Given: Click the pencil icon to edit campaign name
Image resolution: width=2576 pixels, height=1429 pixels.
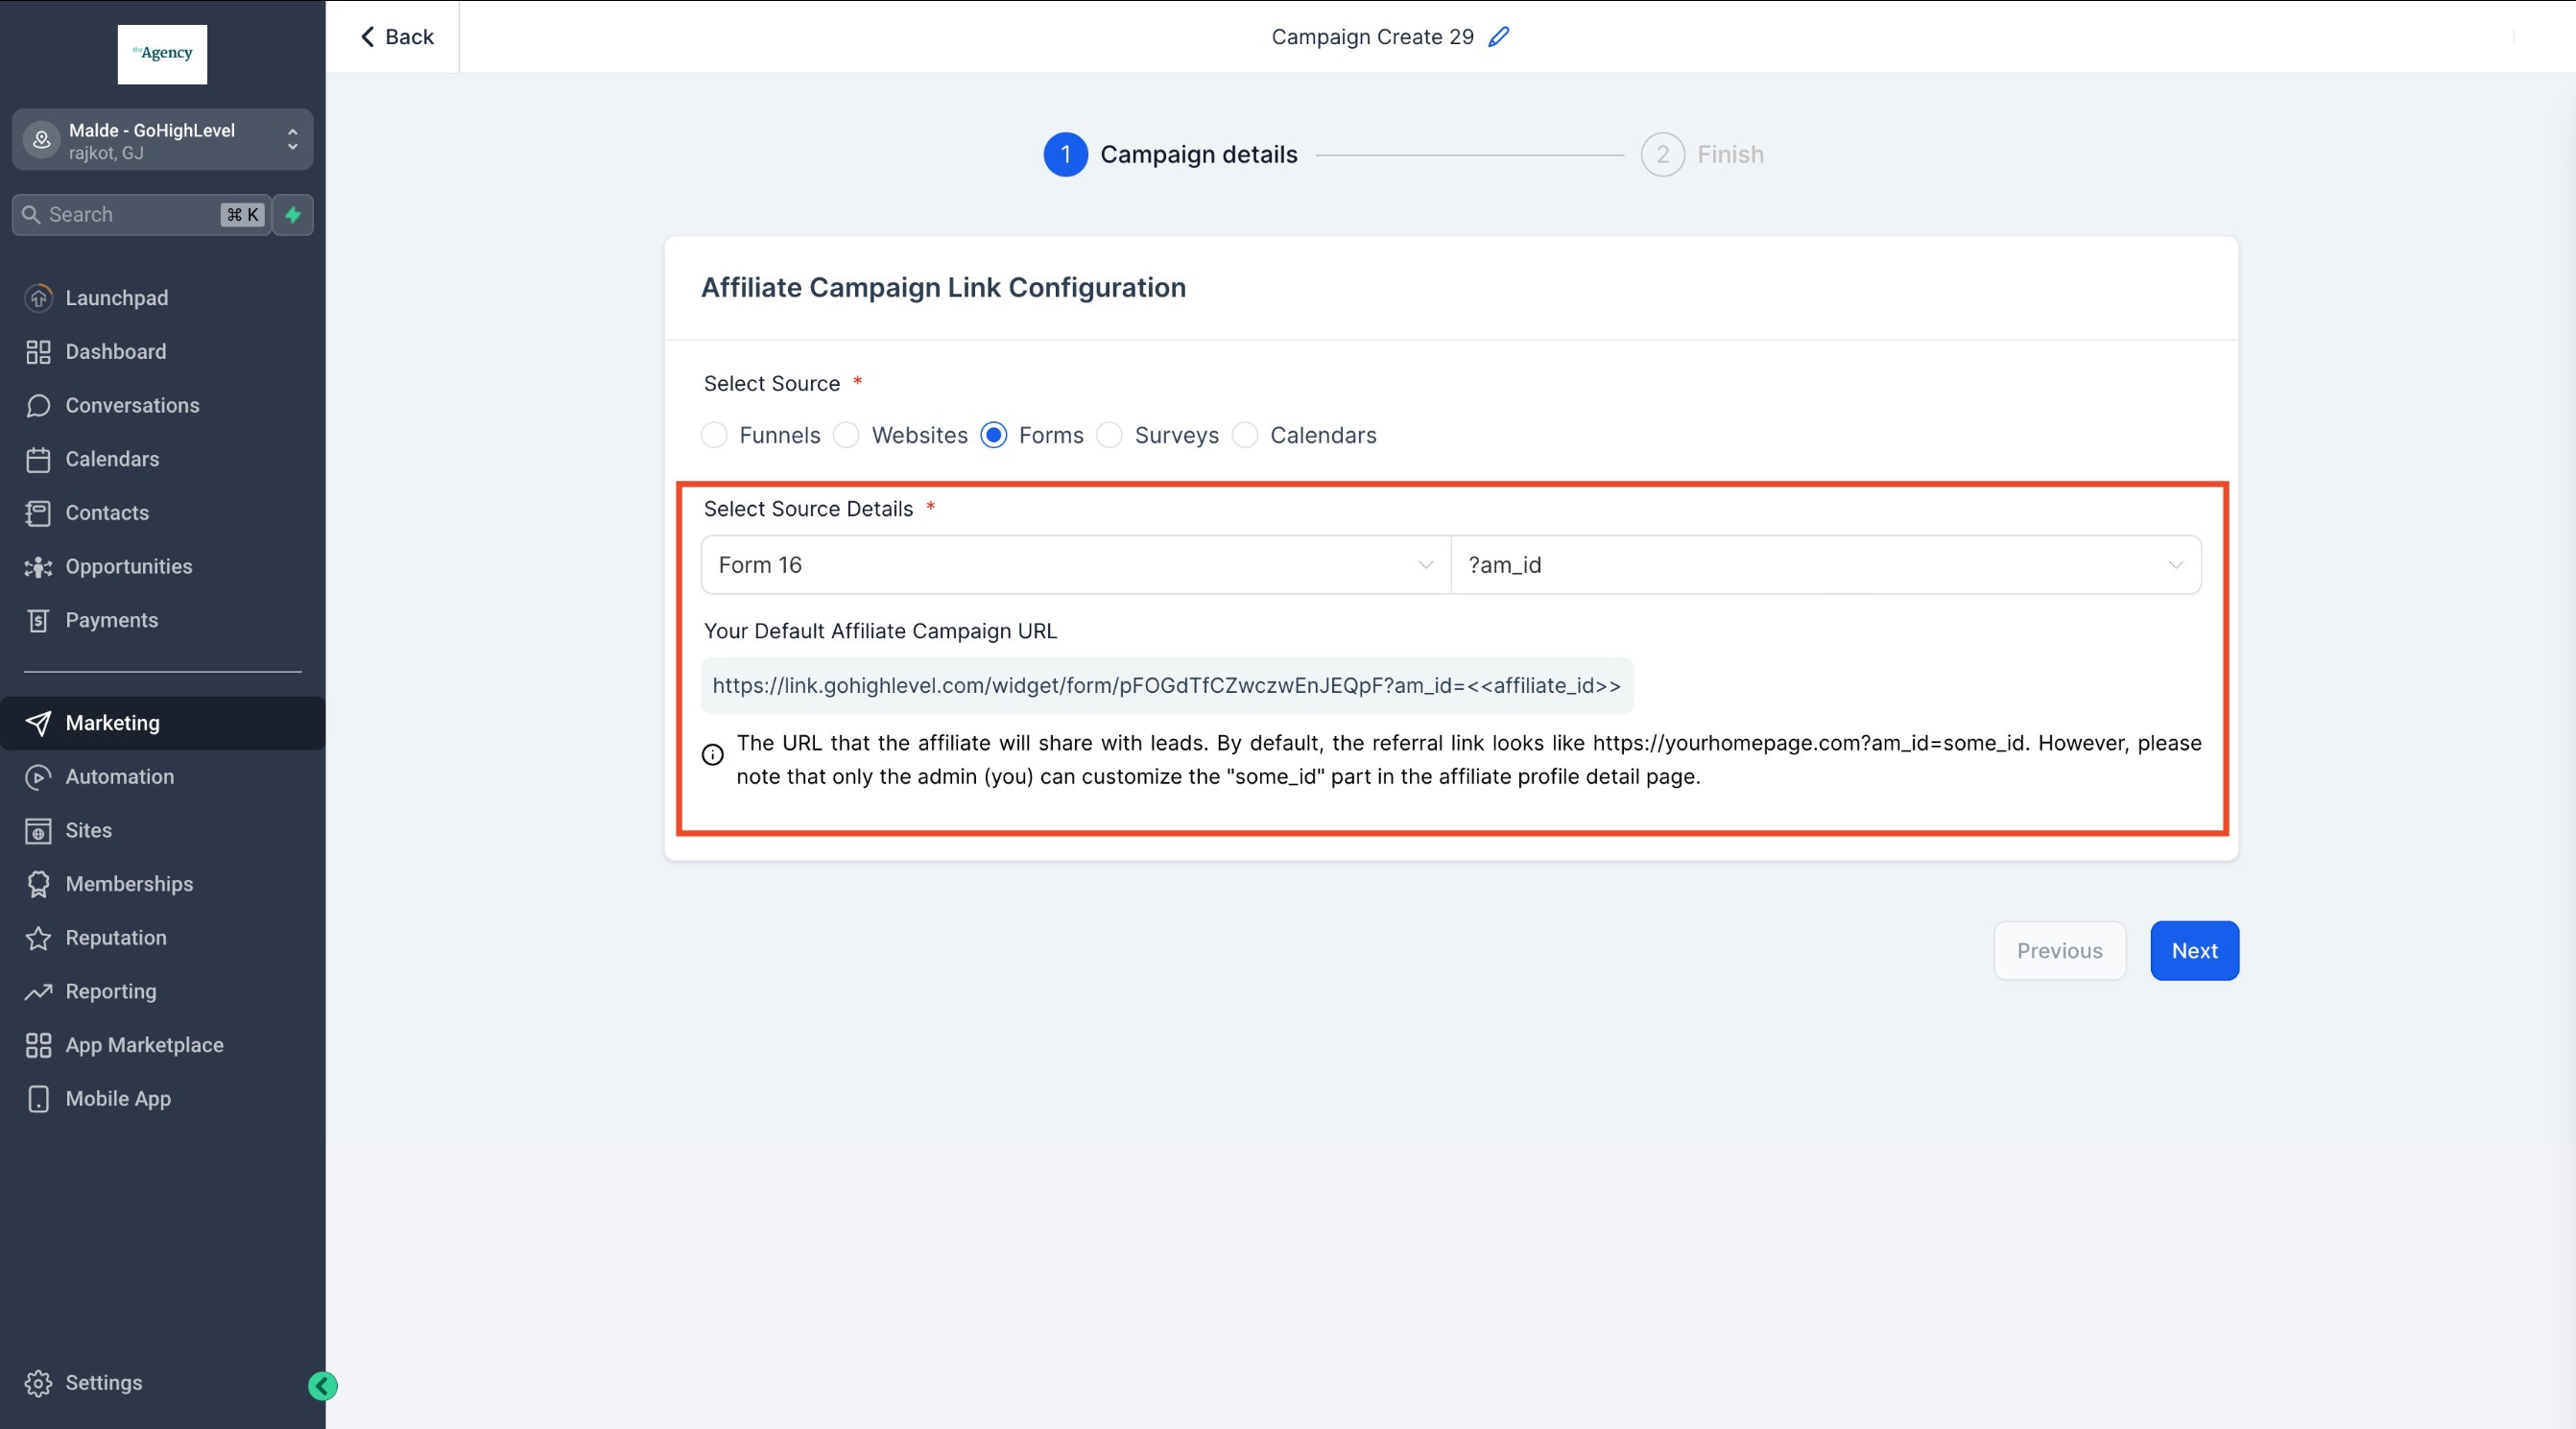Looking at the screenshot, I should (x=1498, y=37).
